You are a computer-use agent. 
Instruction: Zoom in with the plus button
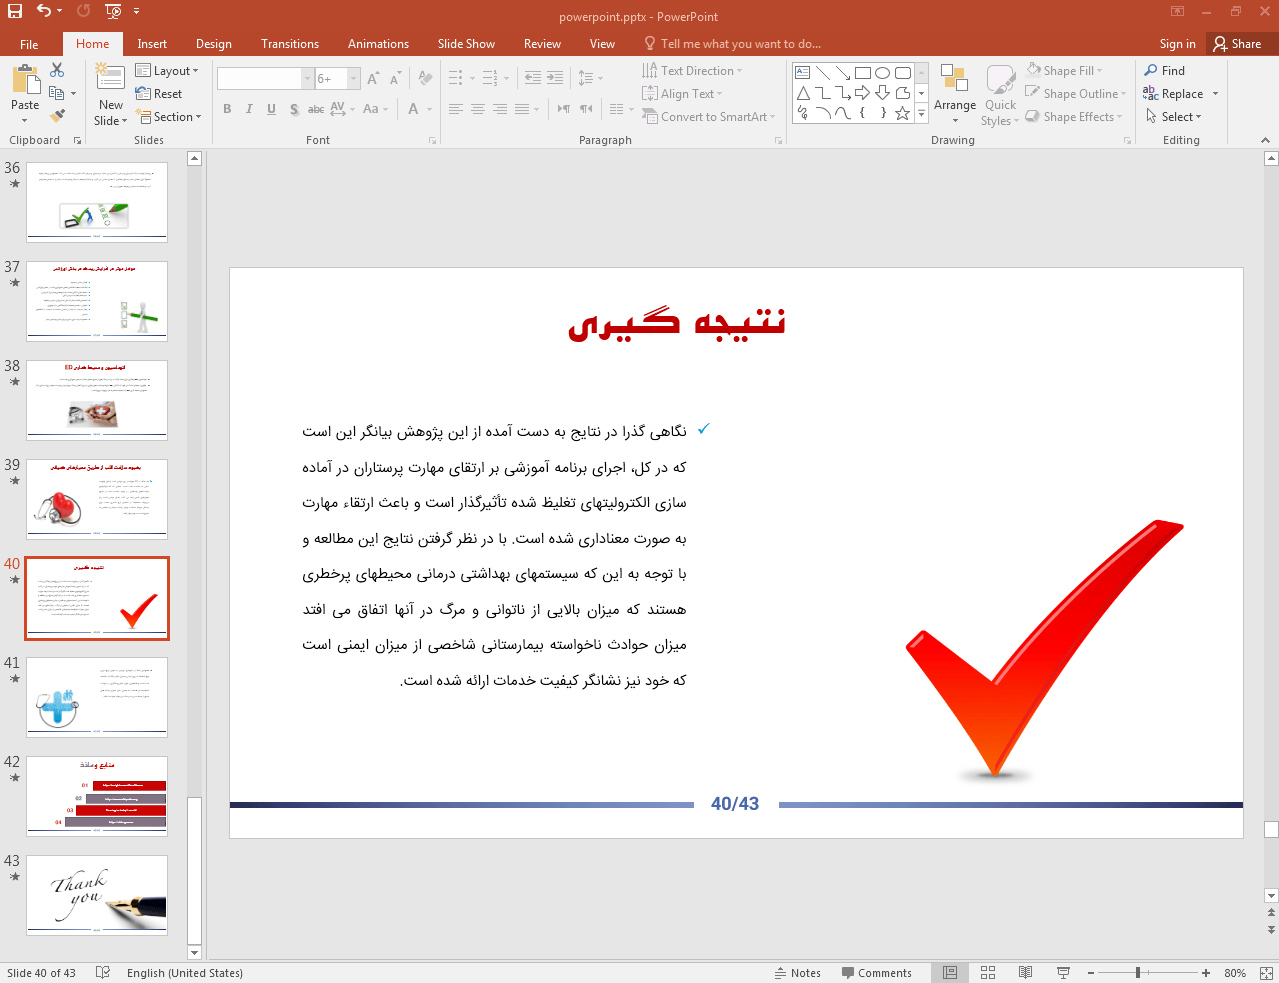coord(1206,973)
